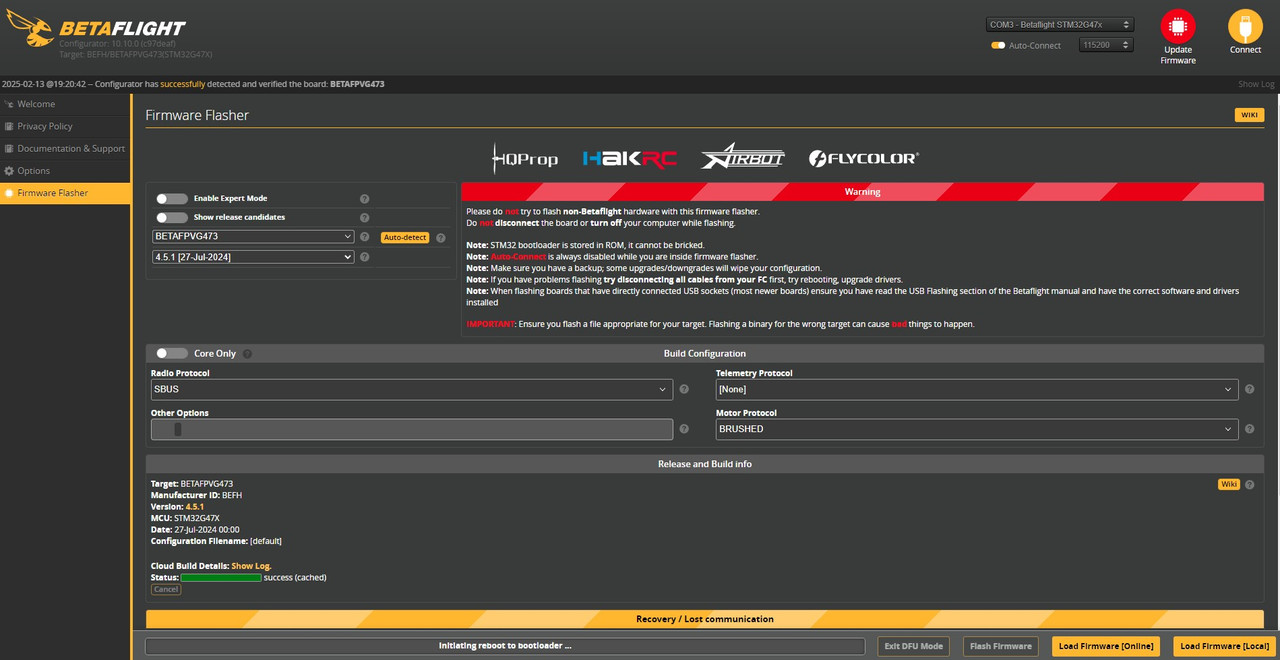This screenshot has height=660, width=1280.
Task: Click help icon beside Telemetry Protocol dropdown
Action: (1249, 389)
